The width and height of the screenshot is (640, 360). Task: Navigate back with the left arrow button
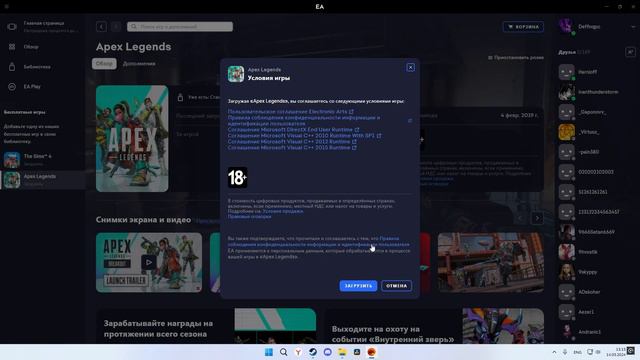[101, 27]
